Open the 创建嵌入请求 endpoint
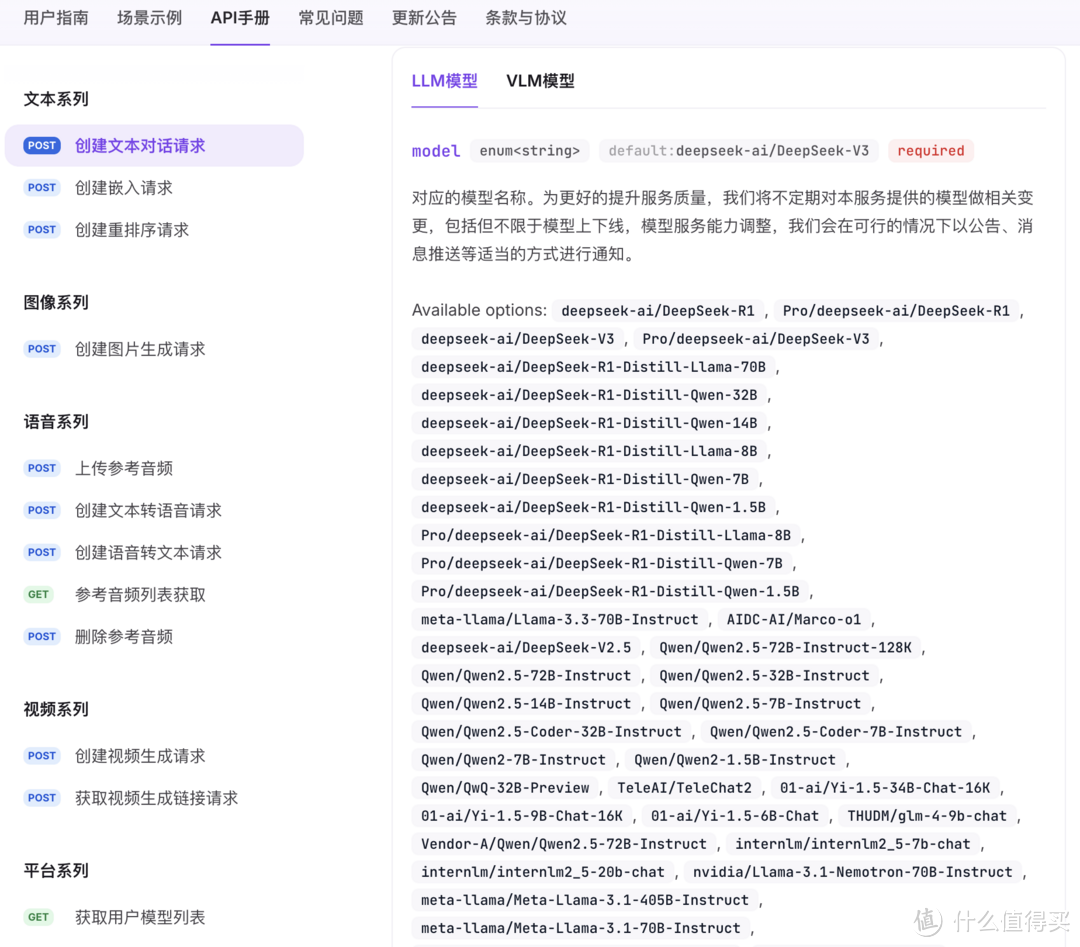The width and height of the screenshot is (1080, 947). pyautogui.click(x=124, y=187)
